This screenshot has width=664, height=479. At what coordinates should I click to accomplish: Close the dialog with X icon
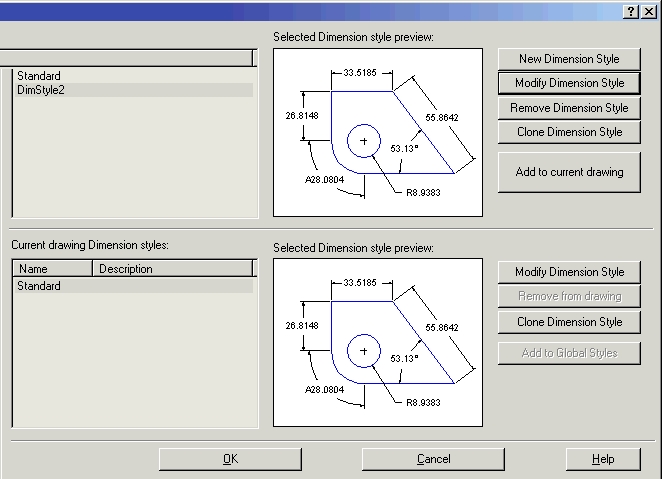coord(649,11)
